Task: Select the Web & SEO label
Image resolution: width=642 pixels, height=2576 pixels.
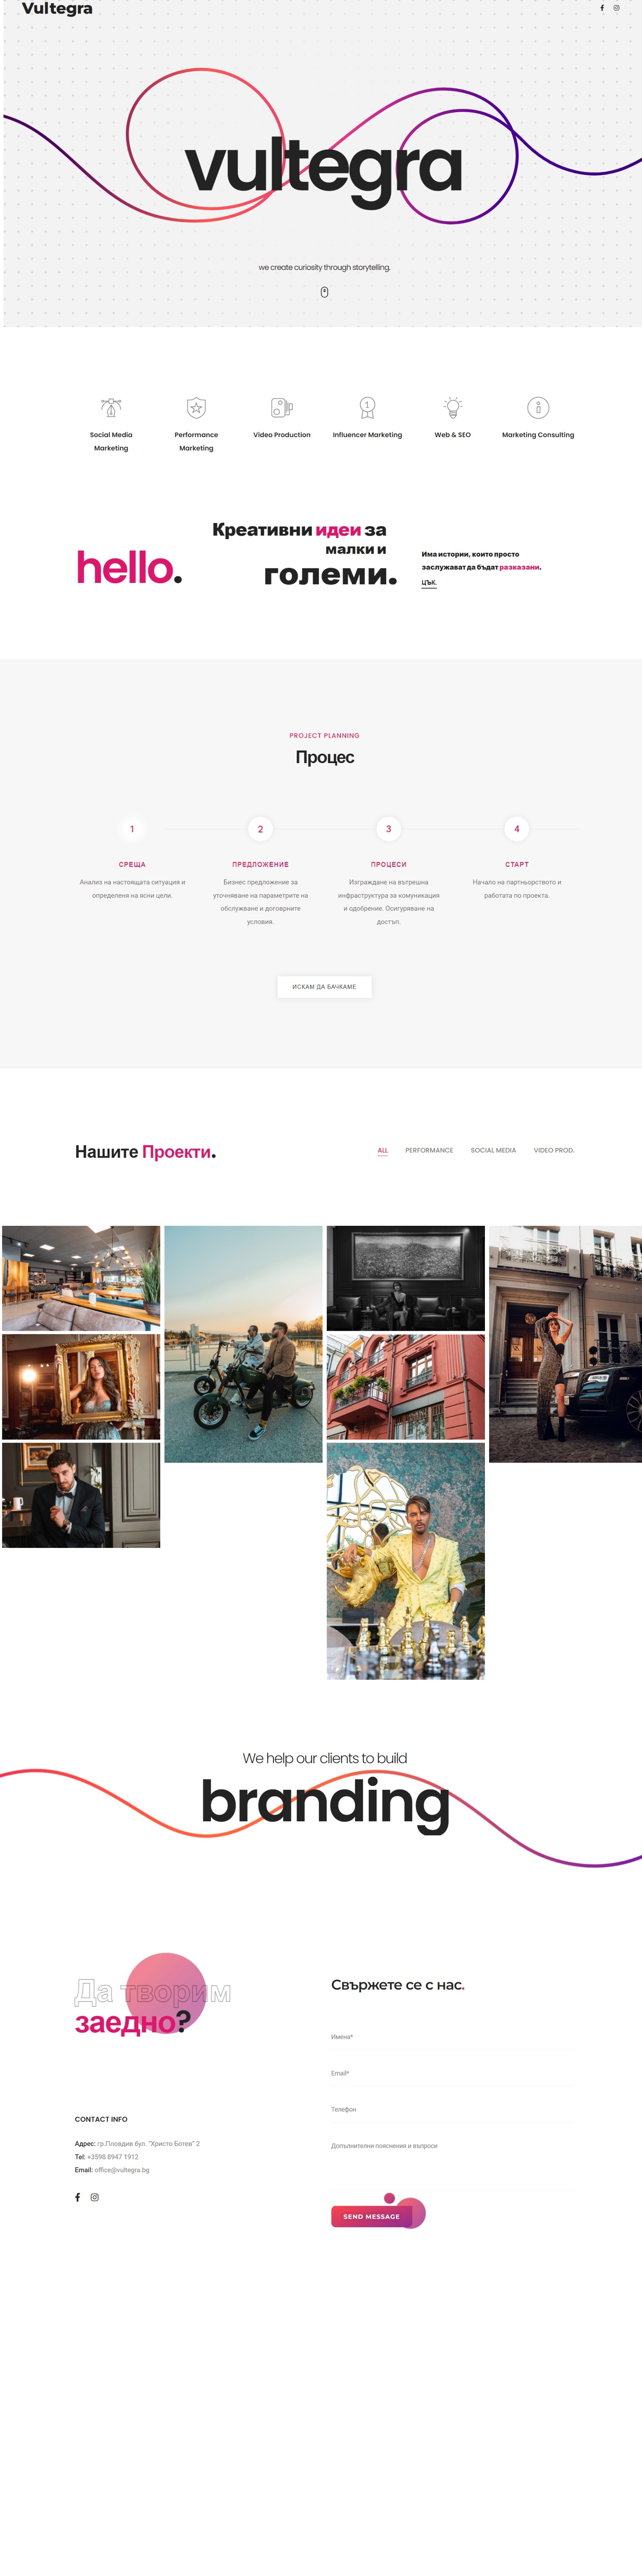Action: tap(453, 435)
